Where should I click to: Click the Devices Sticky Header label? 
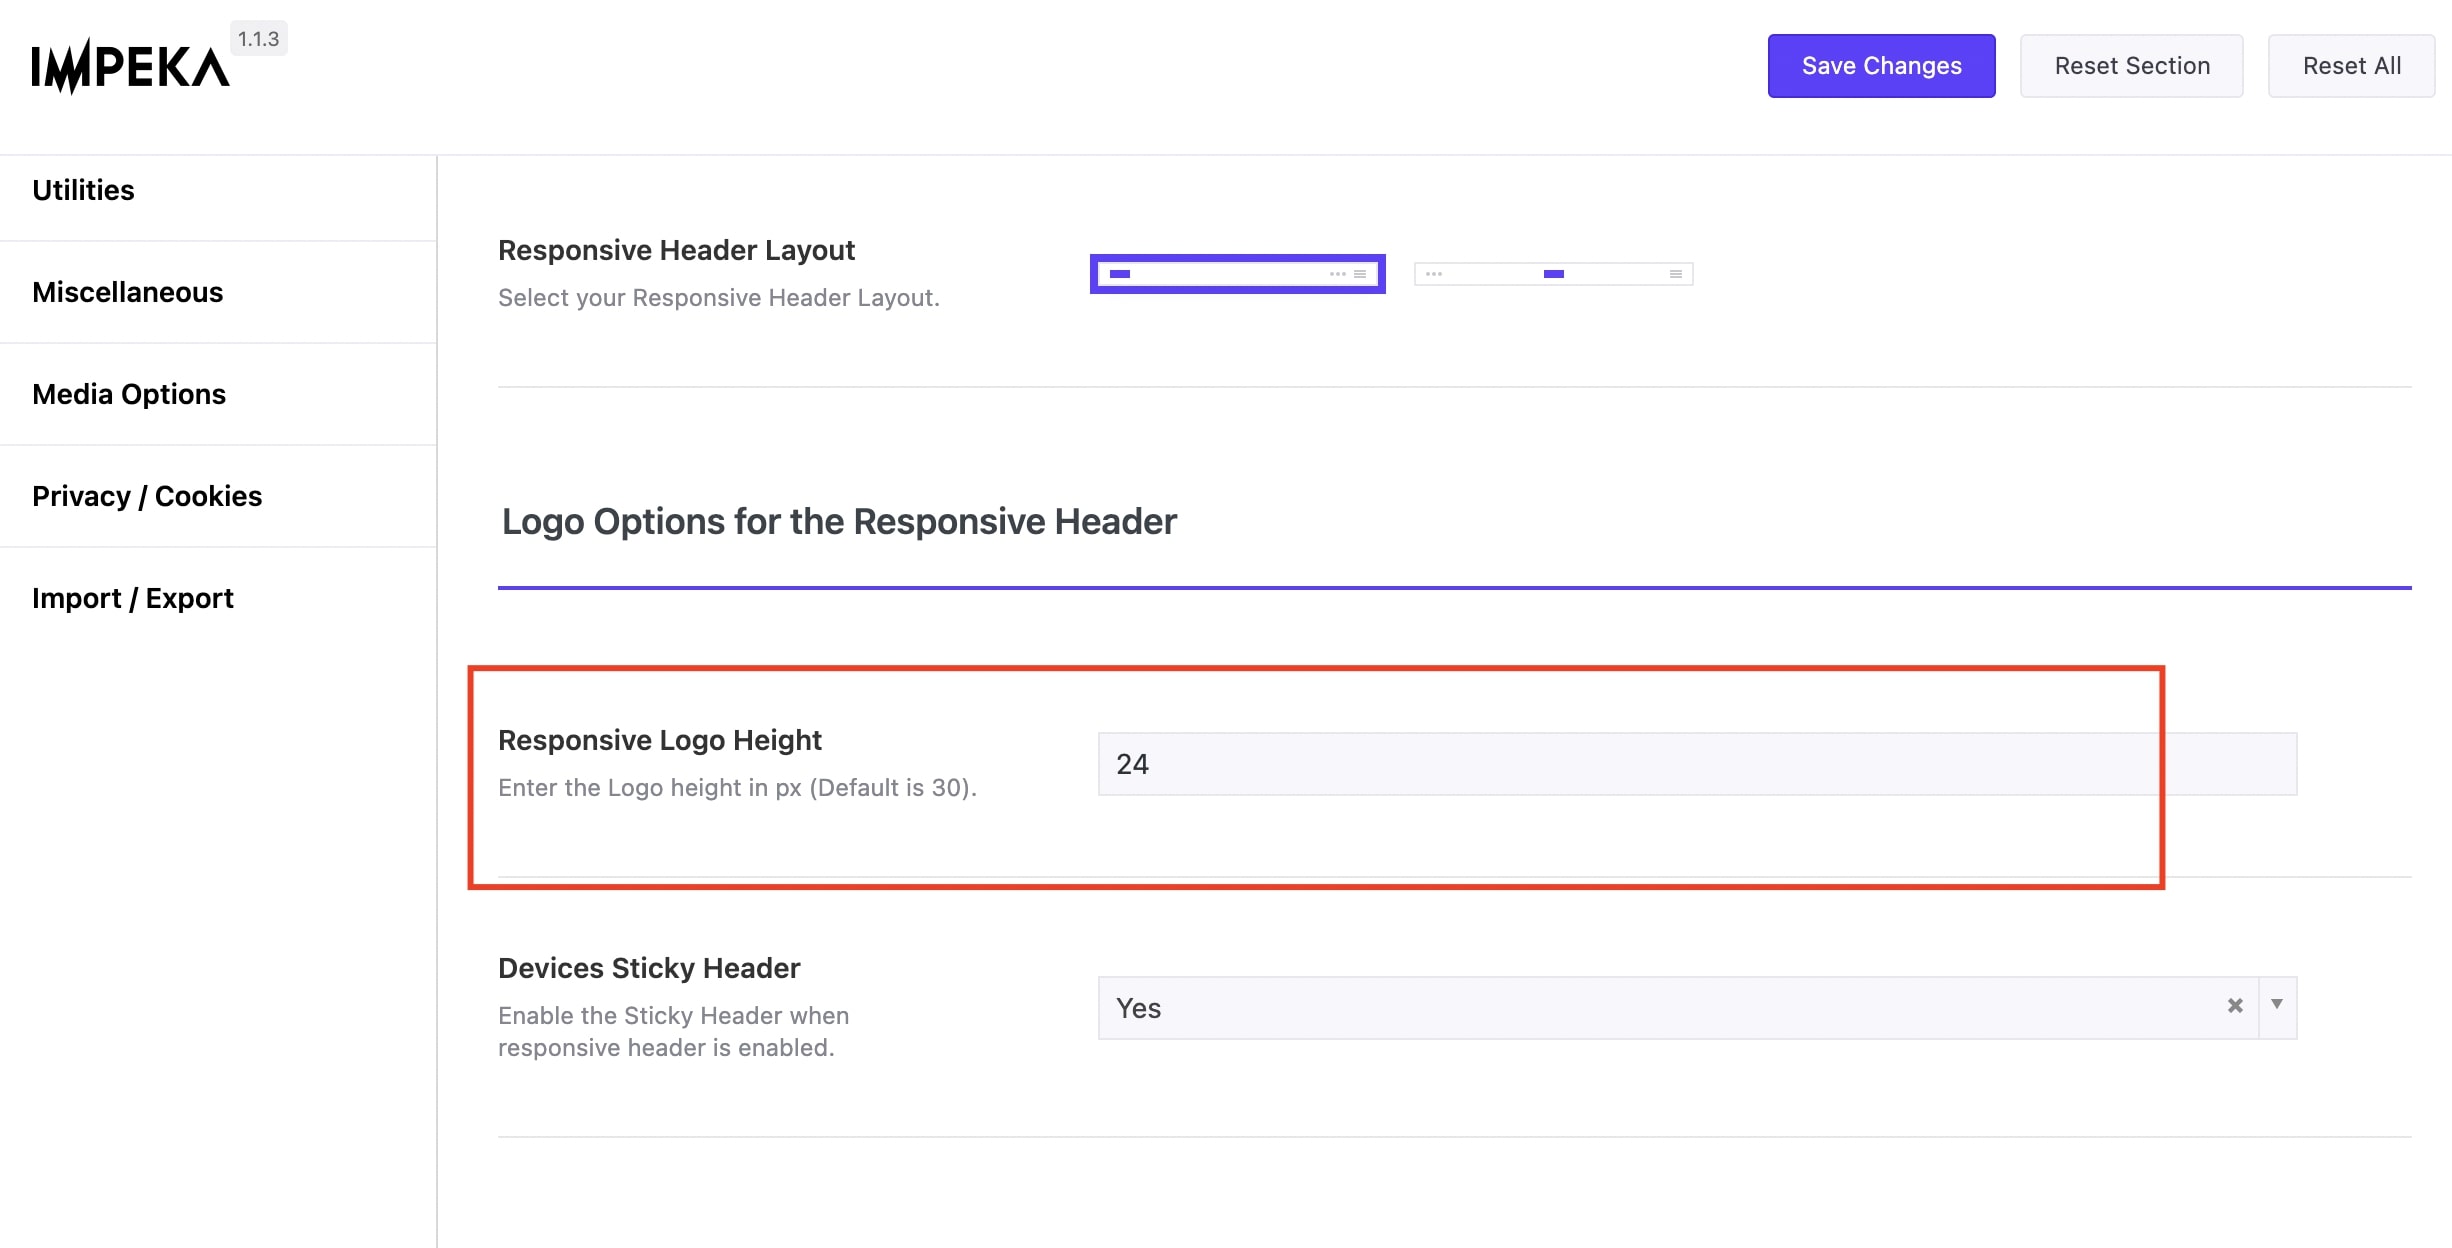point(649,968)
